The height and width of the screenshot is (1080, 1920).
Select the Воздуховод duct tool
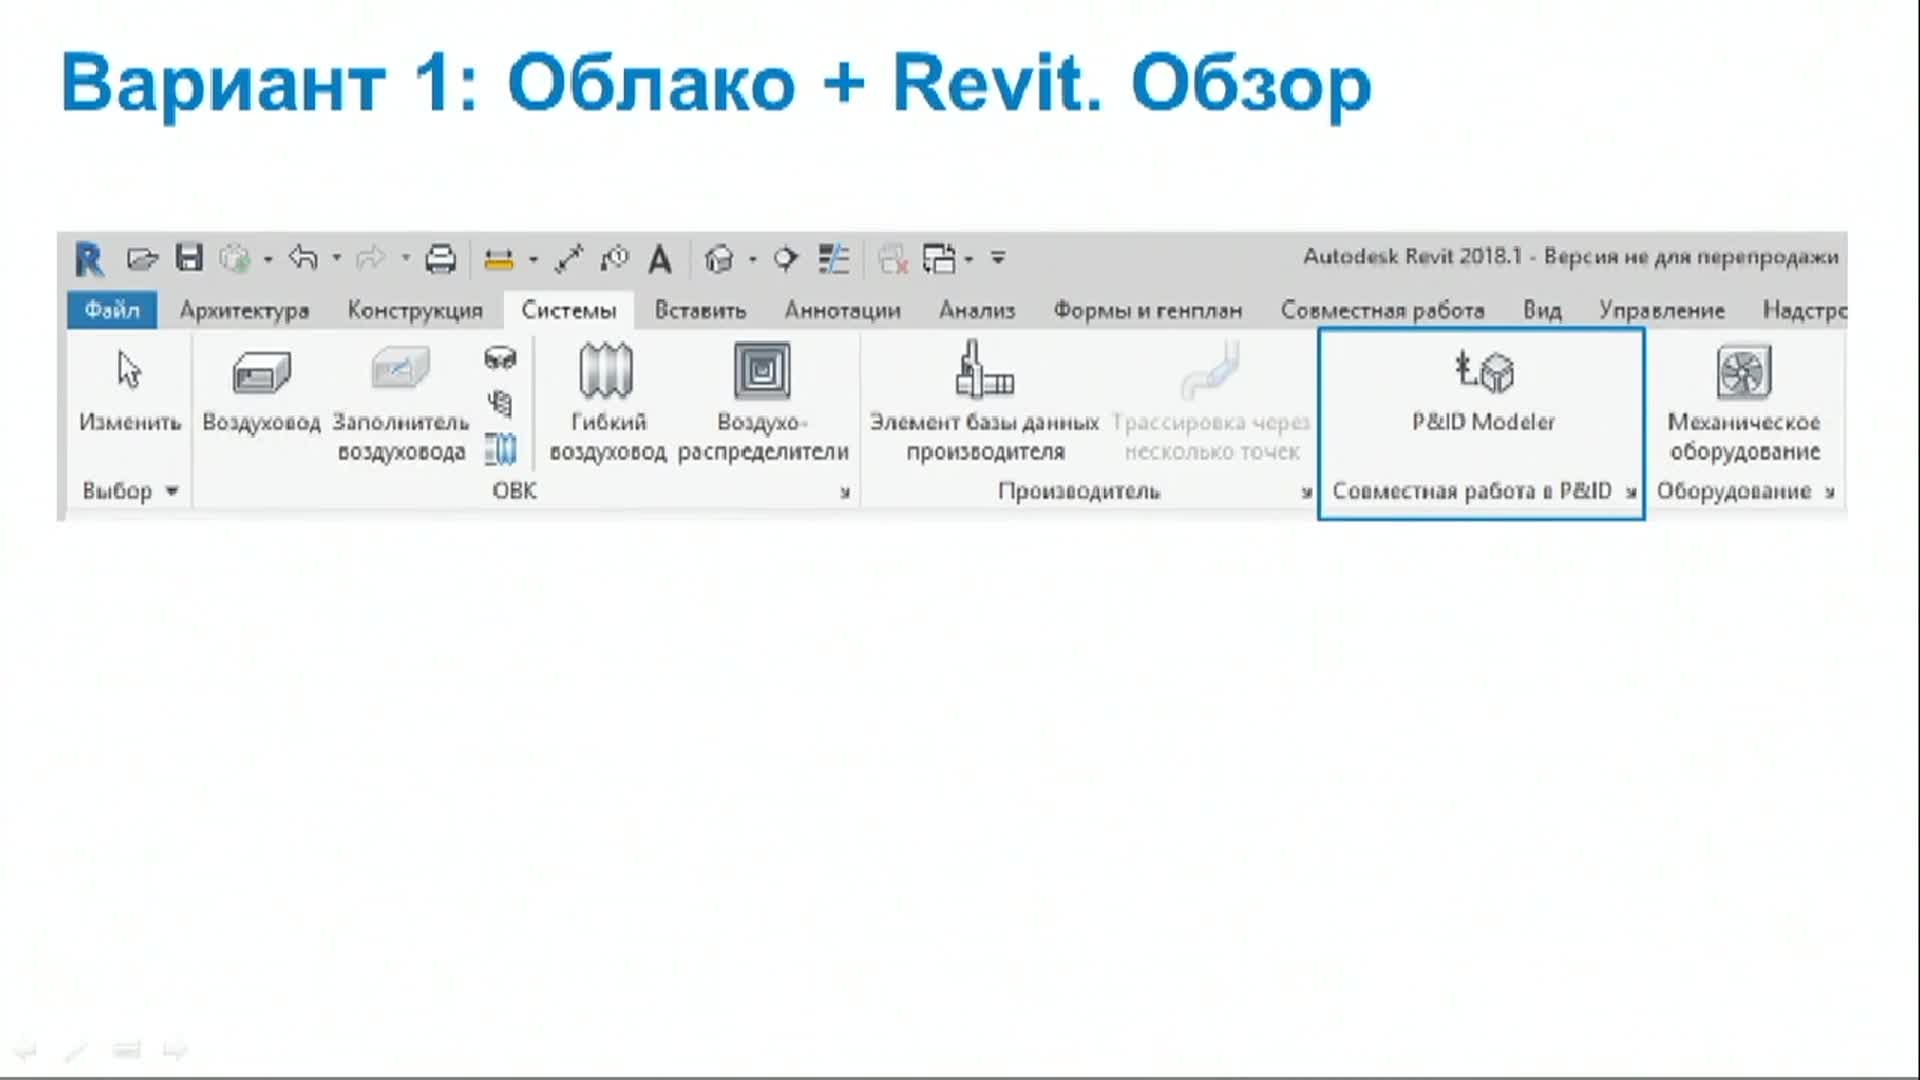click(x=262, y=391)
